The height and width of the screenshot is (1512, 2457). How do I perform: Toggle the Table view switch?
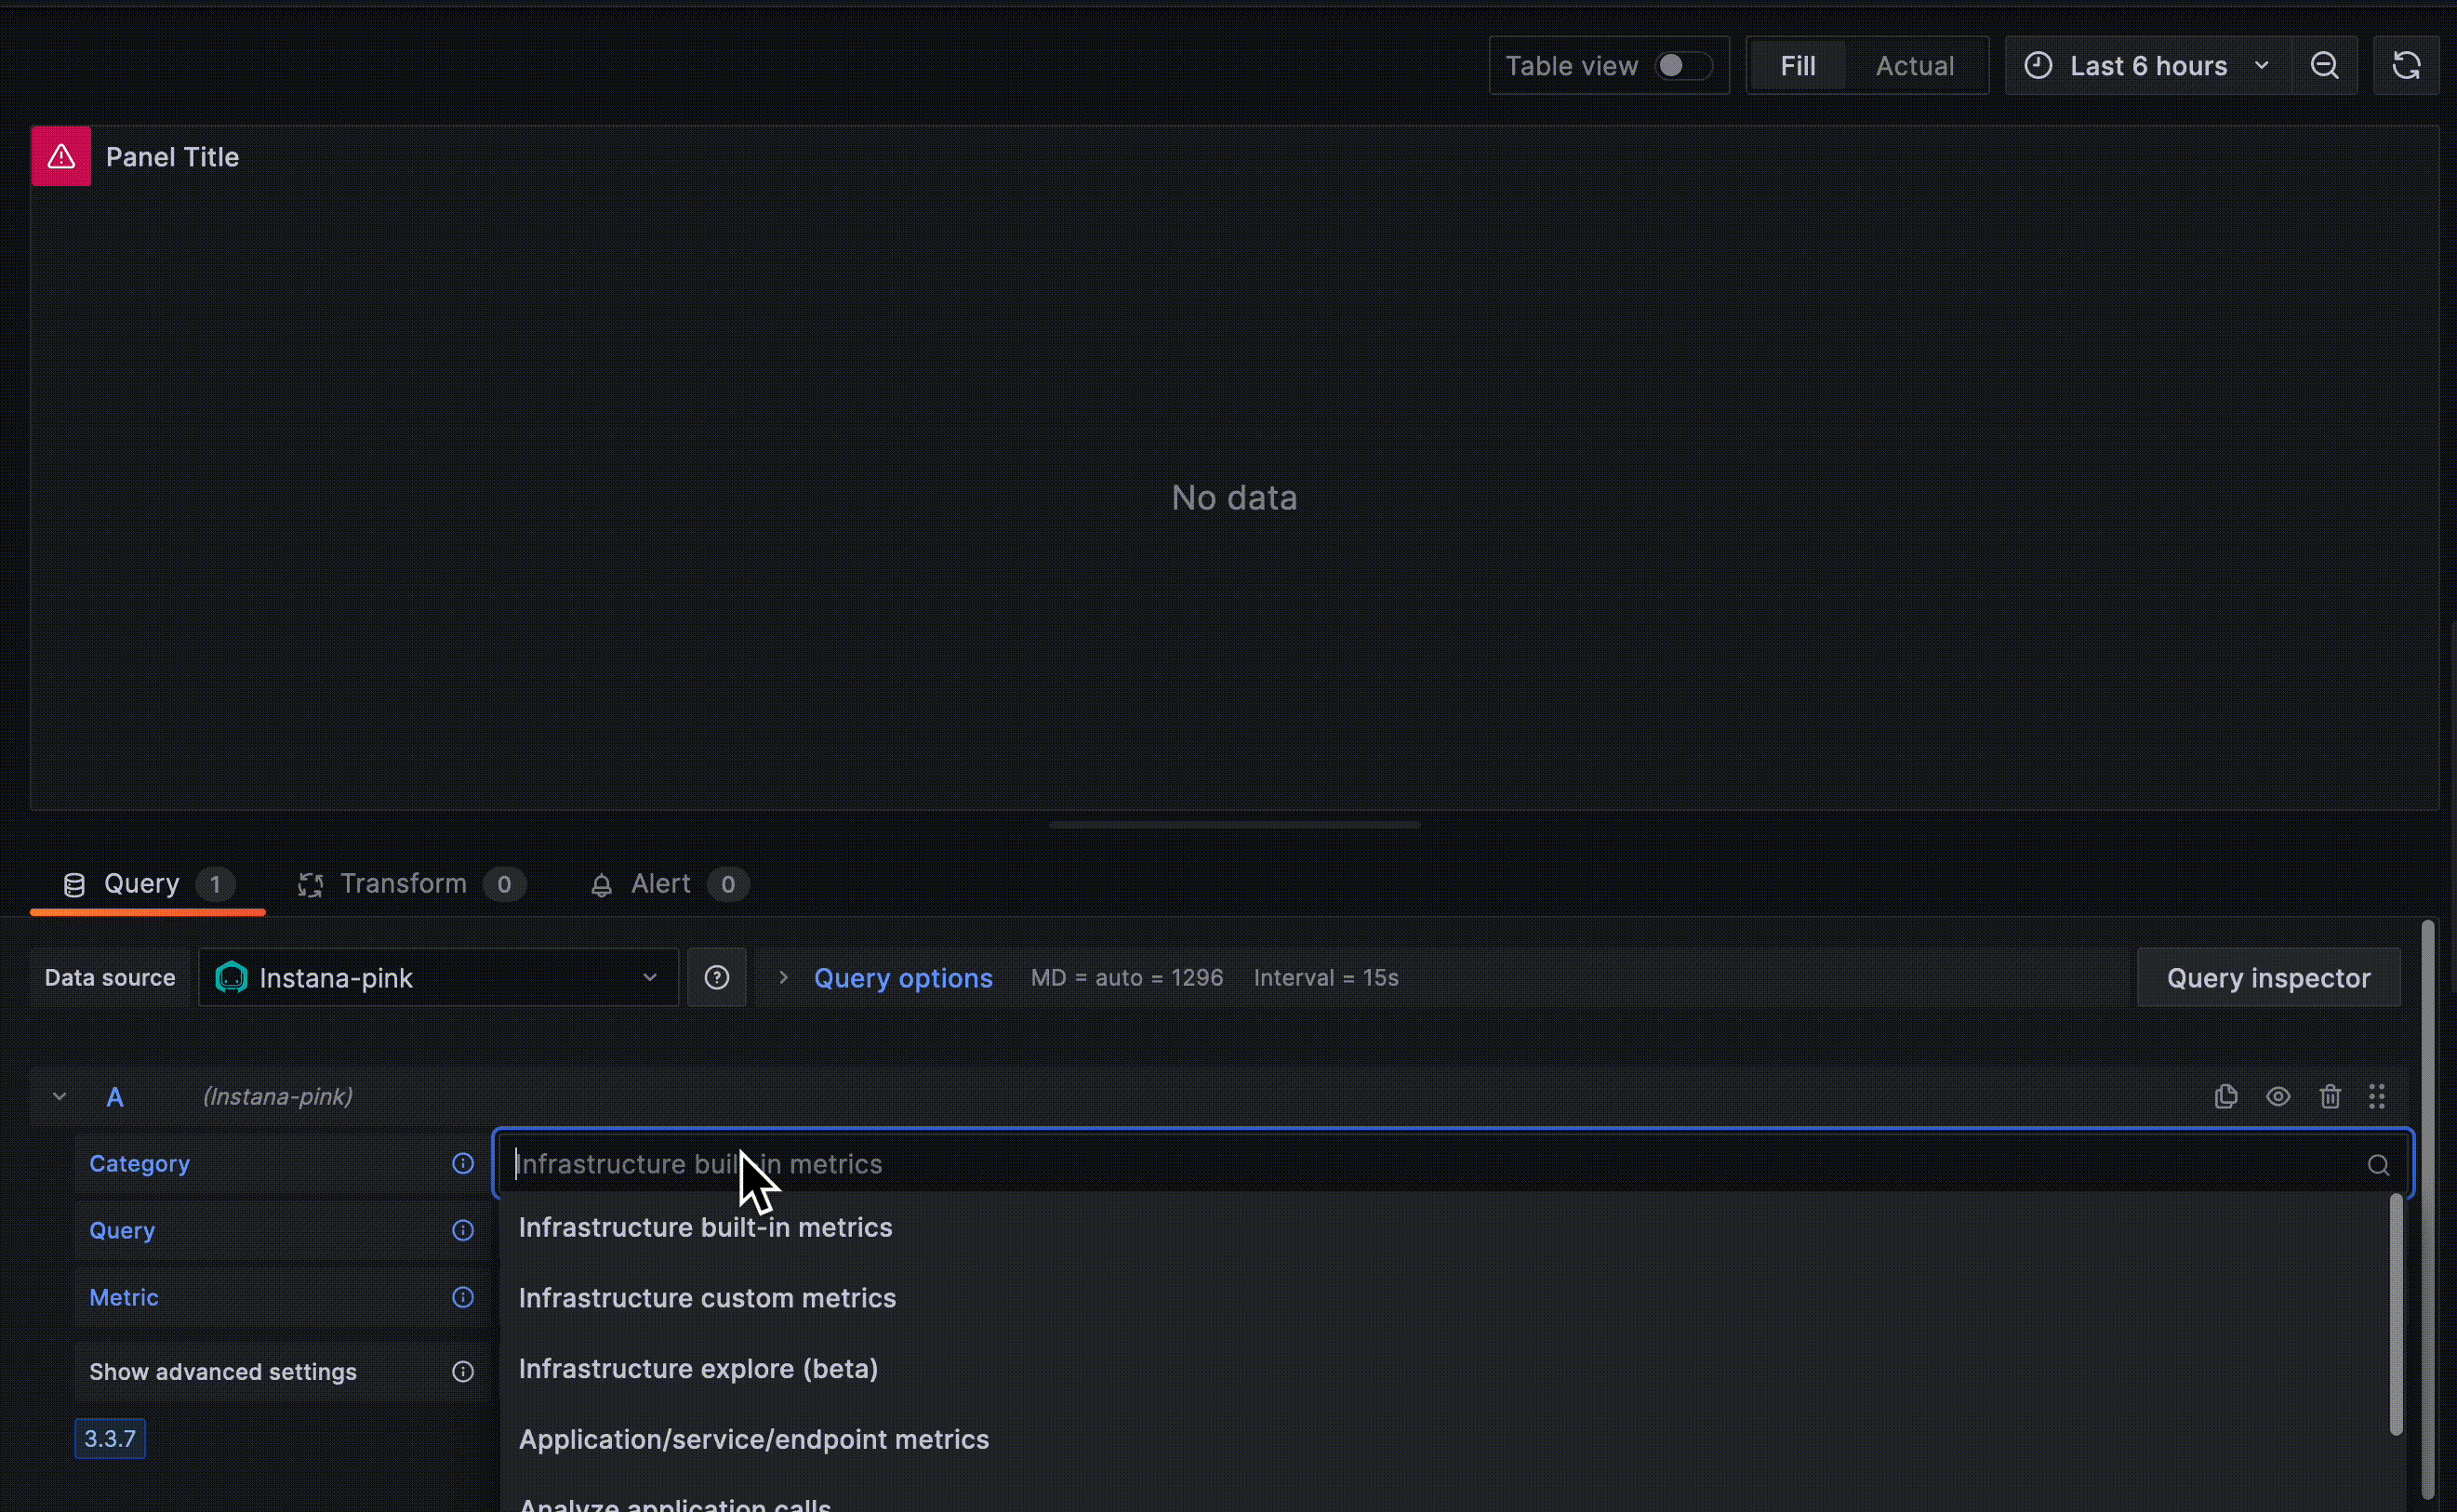coord(1683,66)
